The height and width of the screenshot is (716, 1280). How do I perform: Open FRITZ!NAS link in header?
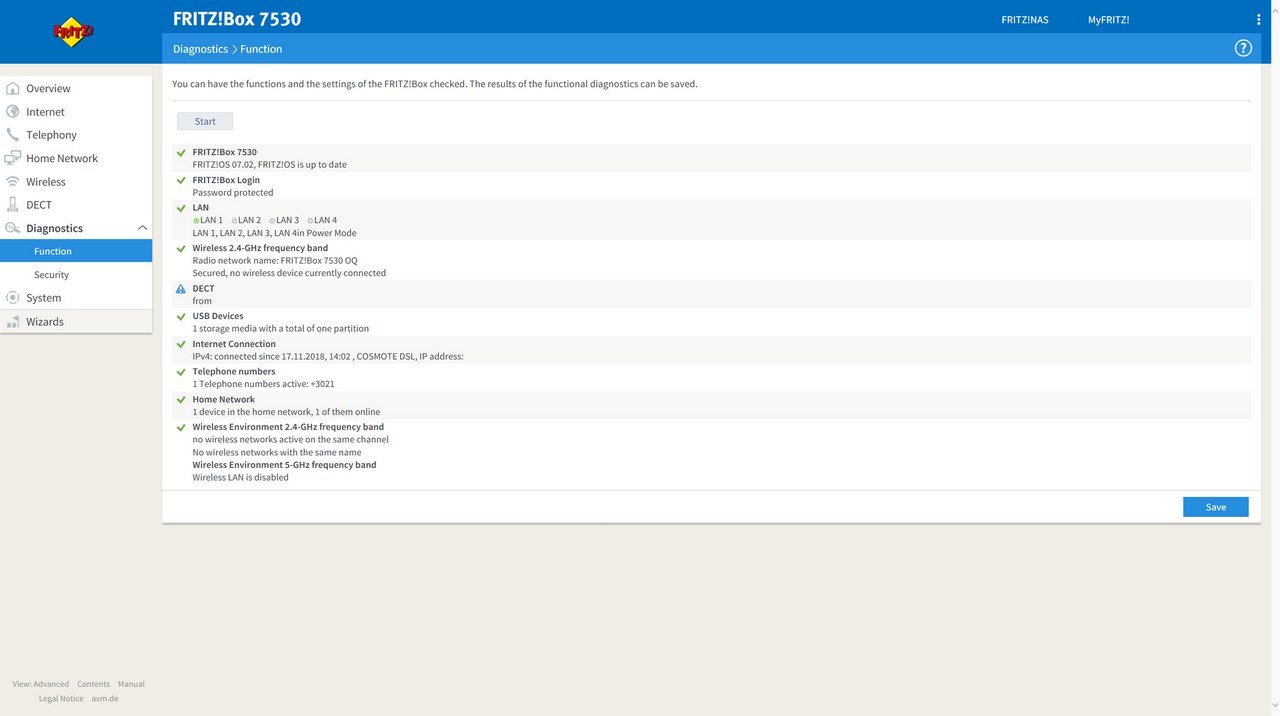(x=1025, y=20)
